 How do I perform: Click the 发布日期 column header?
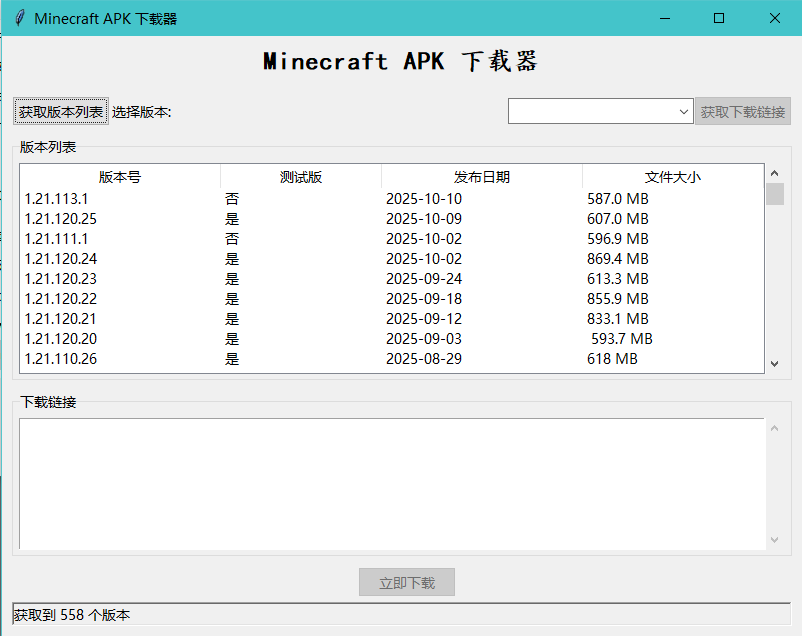click(x=482, y=177)
